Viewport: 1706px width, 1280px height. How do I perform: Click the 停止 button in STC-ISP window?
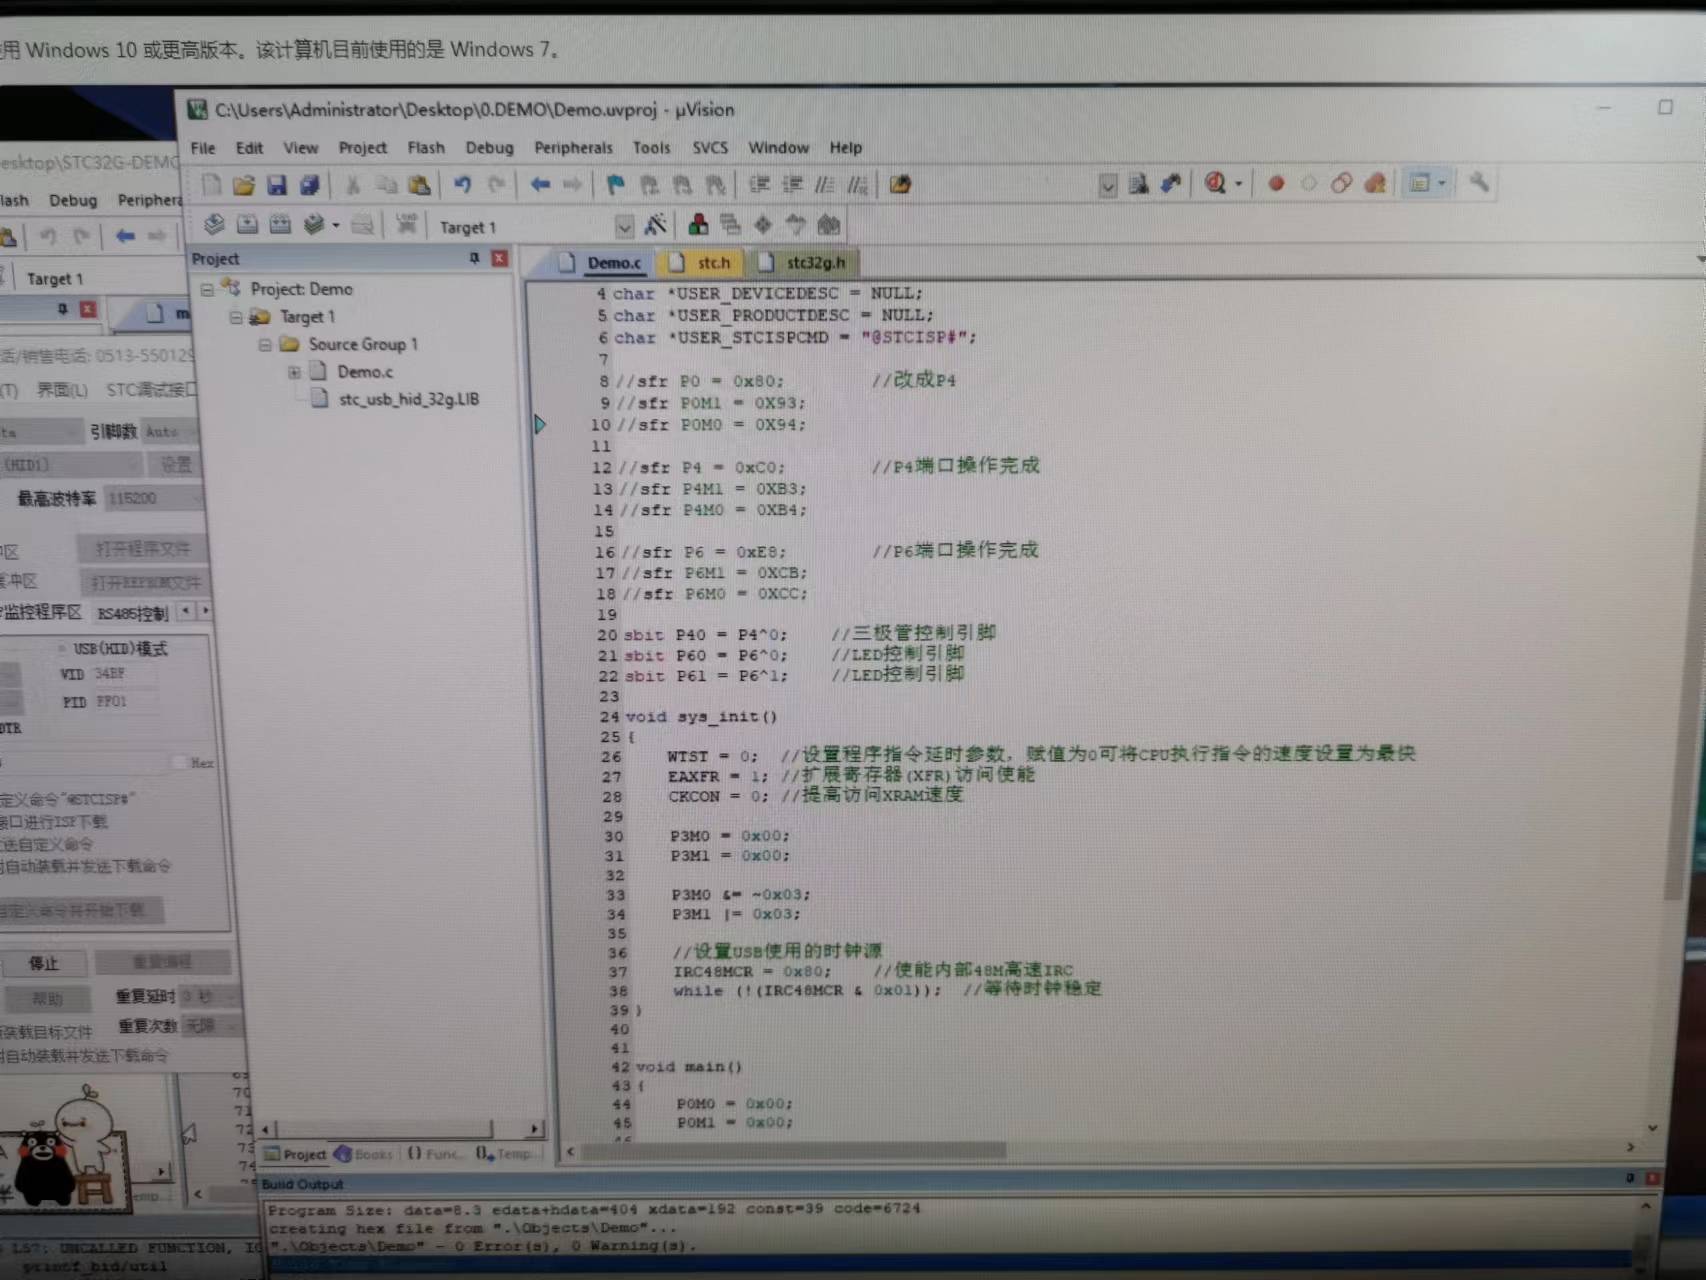click(43, 963)
